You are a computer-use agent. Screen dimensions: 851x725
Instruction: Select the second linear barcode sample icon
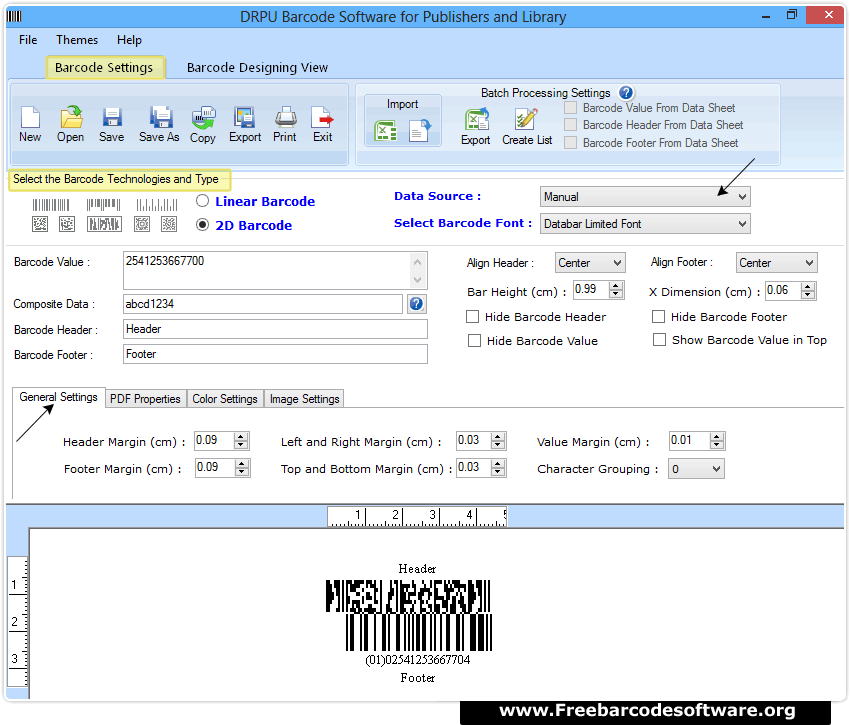103,205
